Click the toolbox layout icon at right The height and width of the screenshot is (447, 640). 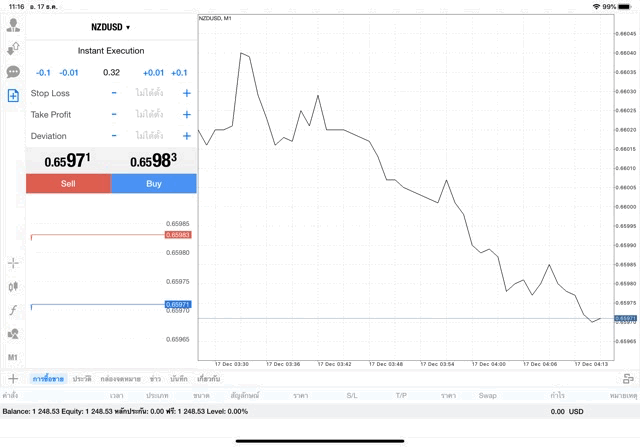pos(628,379)
